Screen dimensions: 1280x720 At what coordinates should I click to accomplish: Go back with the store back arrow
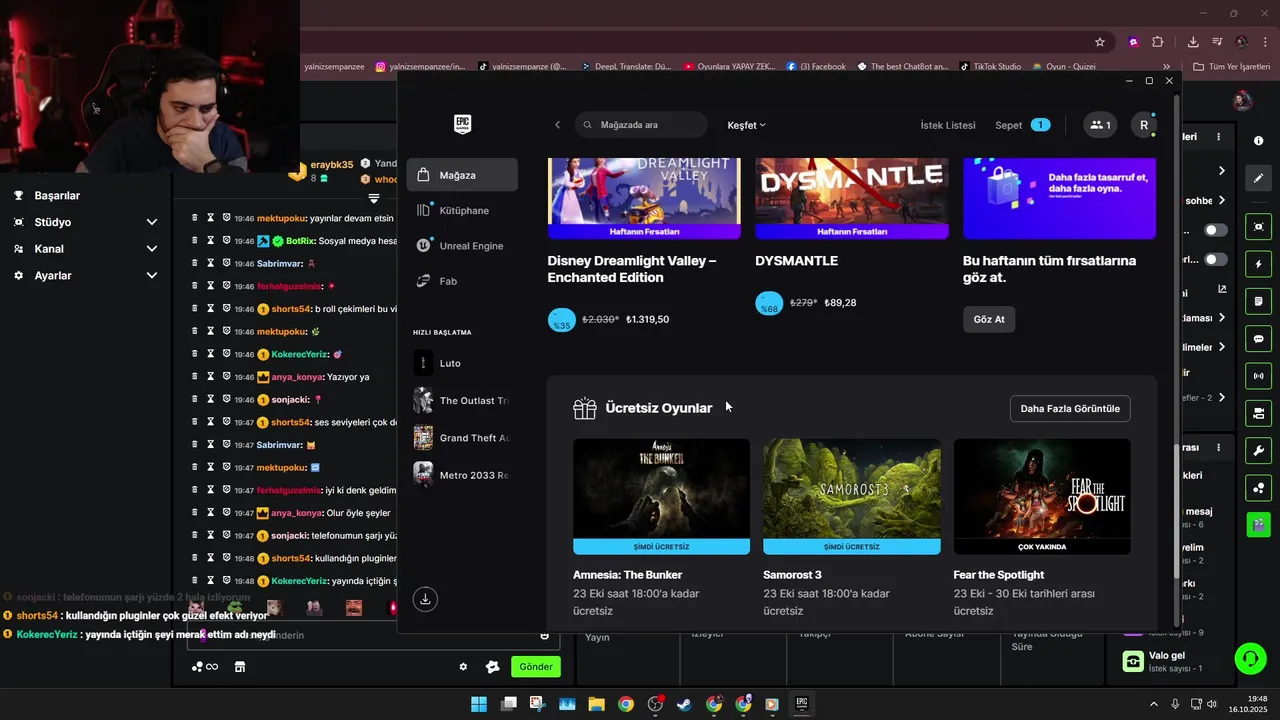[x=557, y=125]
